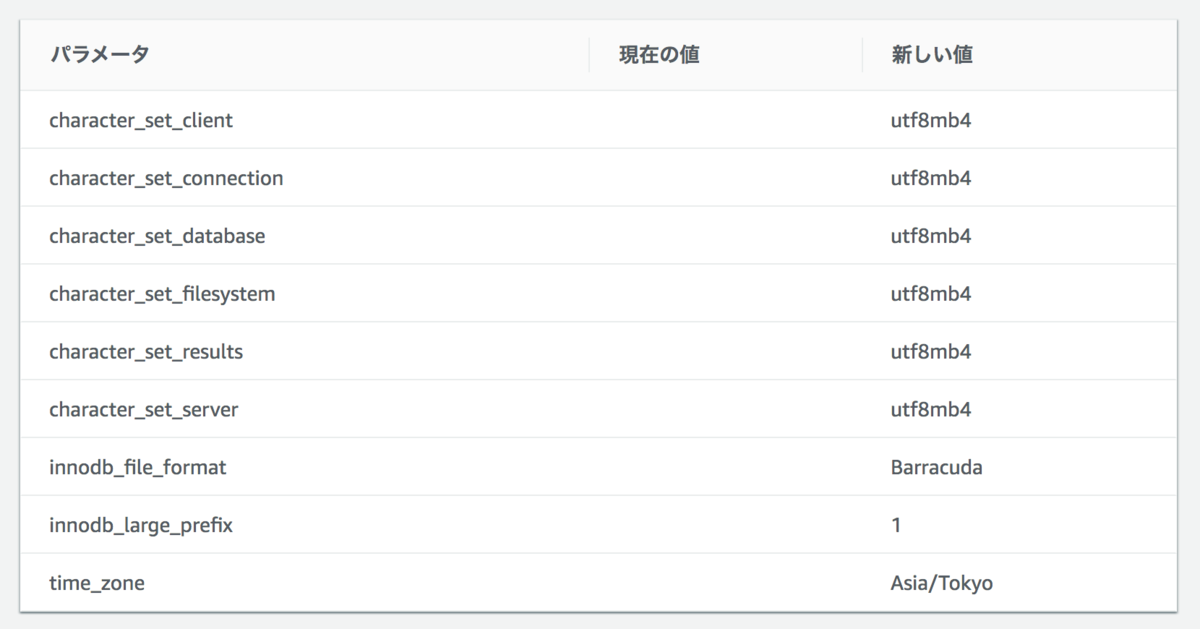Select the time_zone parameter name
1200x629 pixels.
[97, 583]
